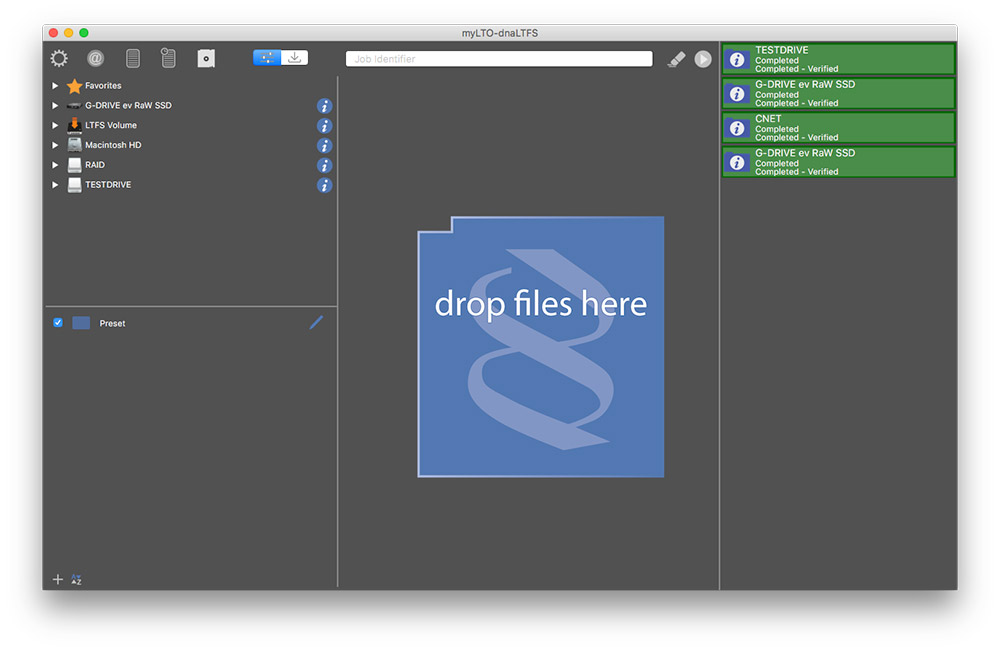Screen dimensions: 1000x651
Task: Switch to the archive sliders mode
Action: [267, 58]
